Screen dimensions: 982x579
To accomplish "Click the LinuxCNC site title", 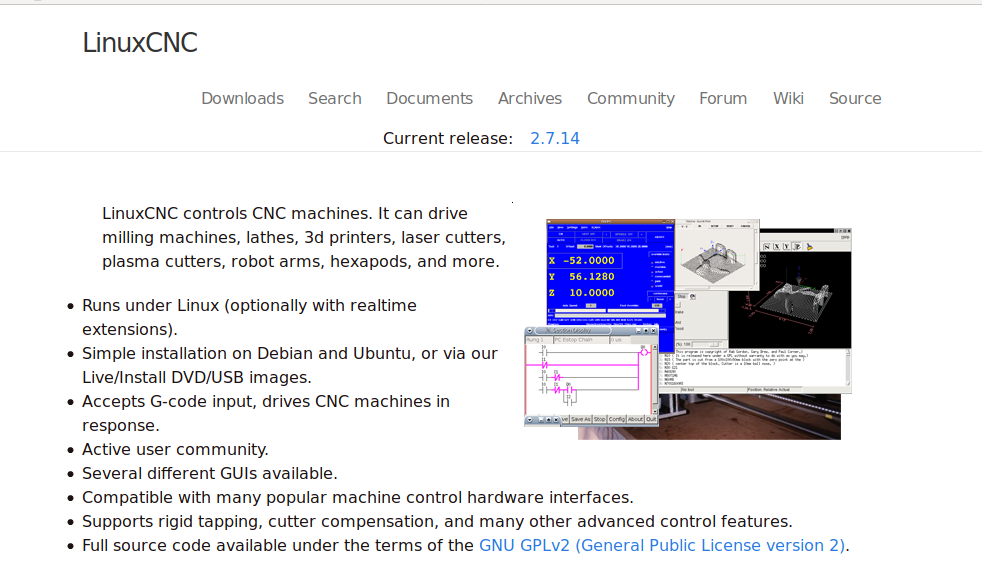I will 140,43.
